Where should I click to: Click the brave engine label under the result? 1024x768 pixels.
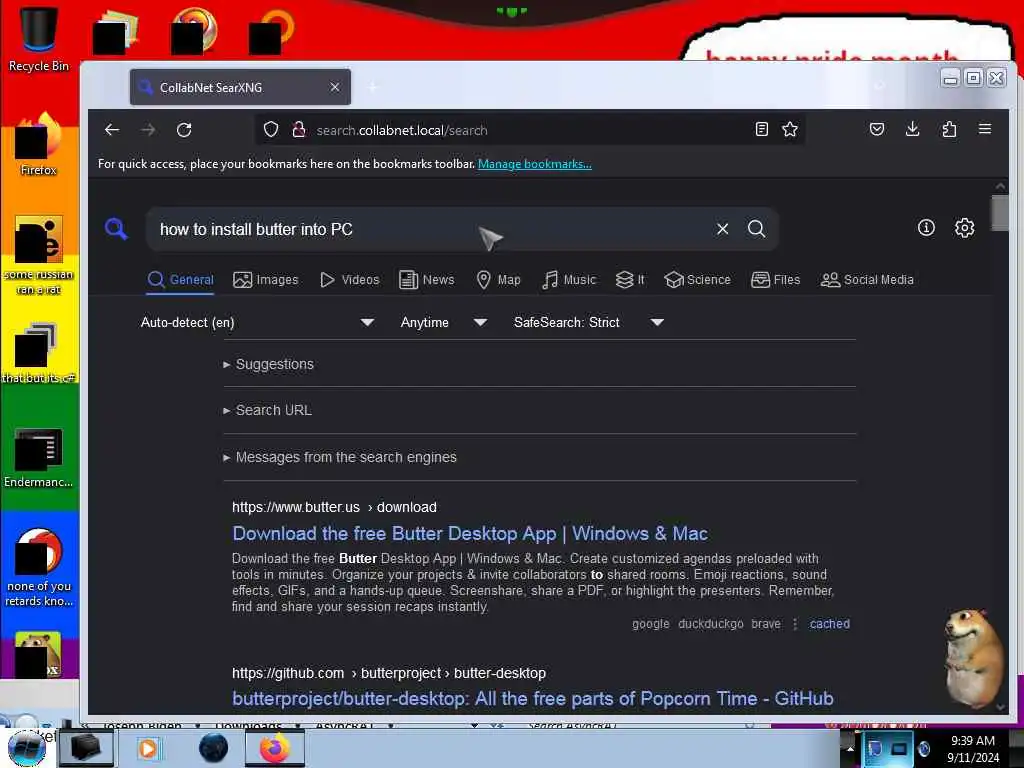(766, 624)
